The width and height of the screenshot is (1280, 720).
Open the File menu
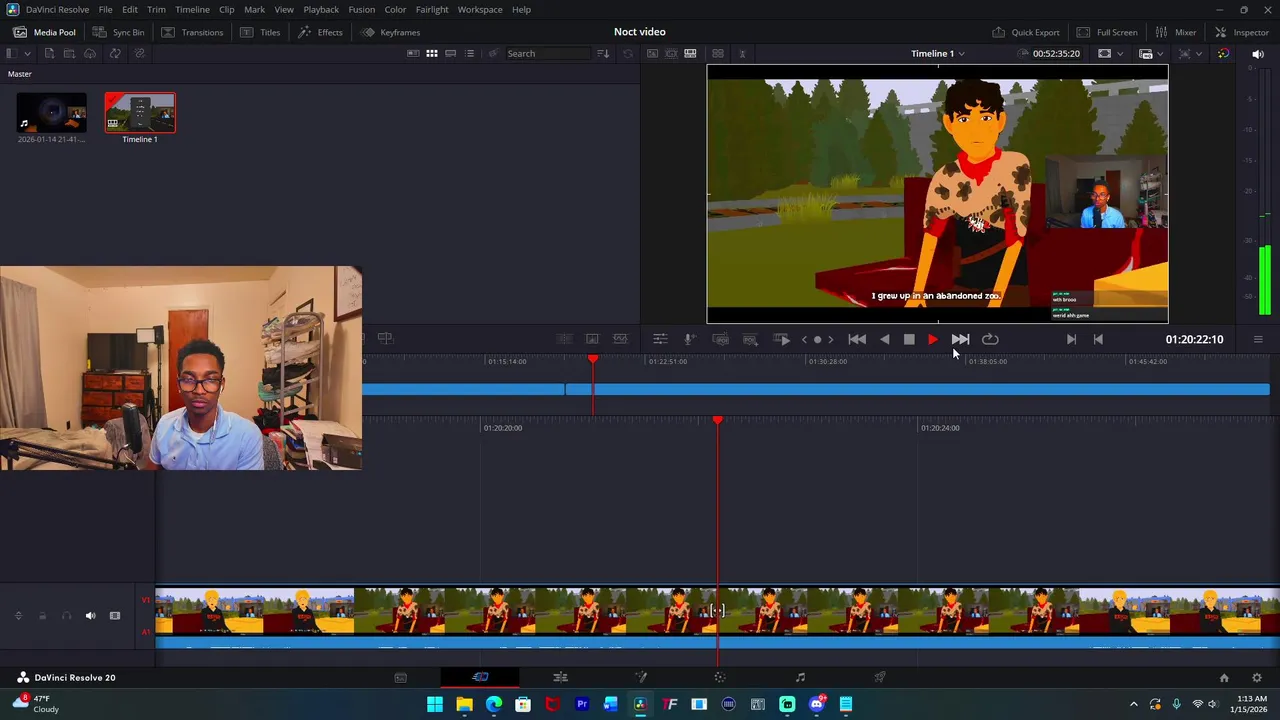click(x=105, y=9)
